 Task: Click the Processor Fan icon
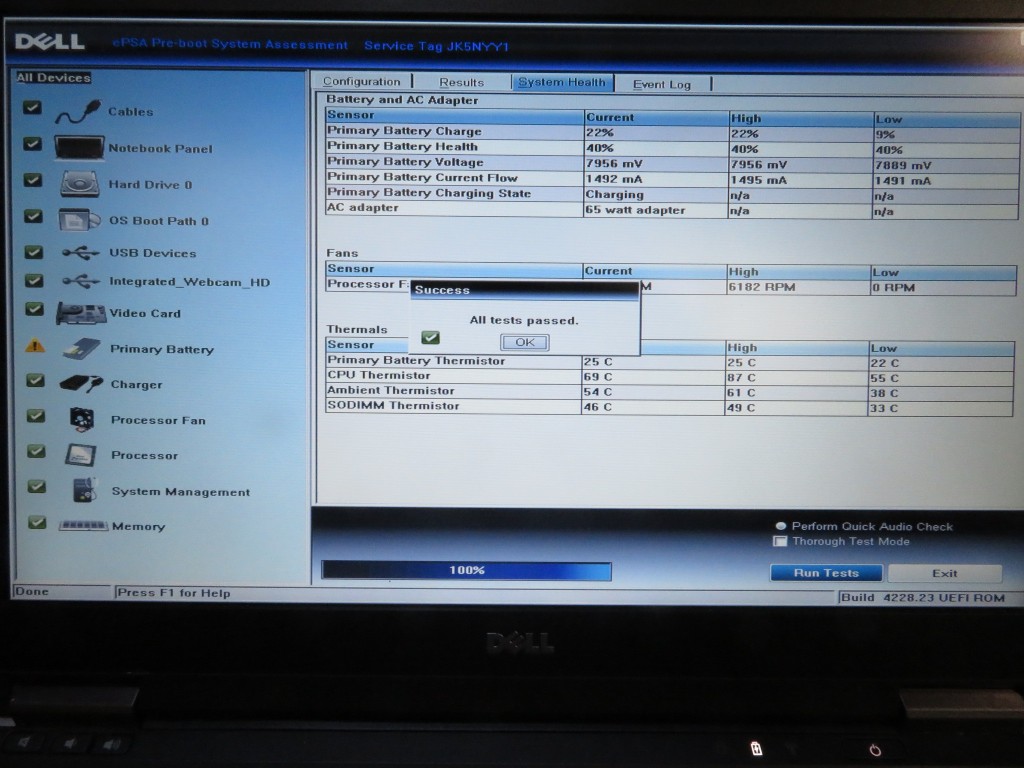(x=82, y=419)
